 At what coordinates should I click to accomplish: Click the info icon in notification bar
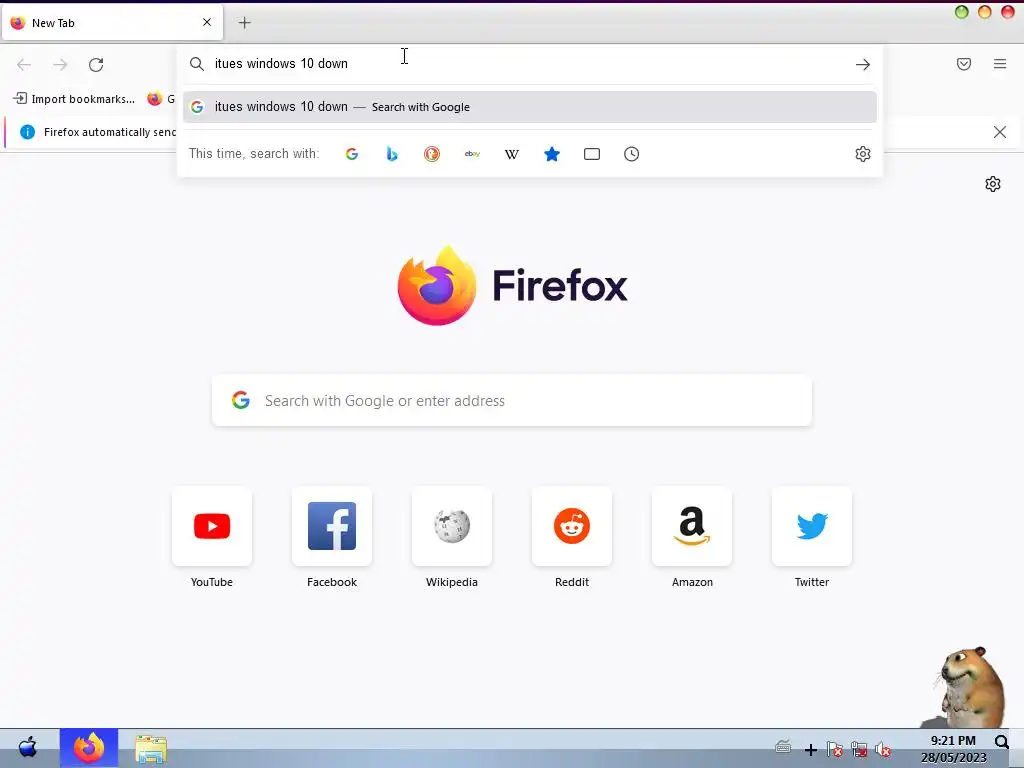27,132
